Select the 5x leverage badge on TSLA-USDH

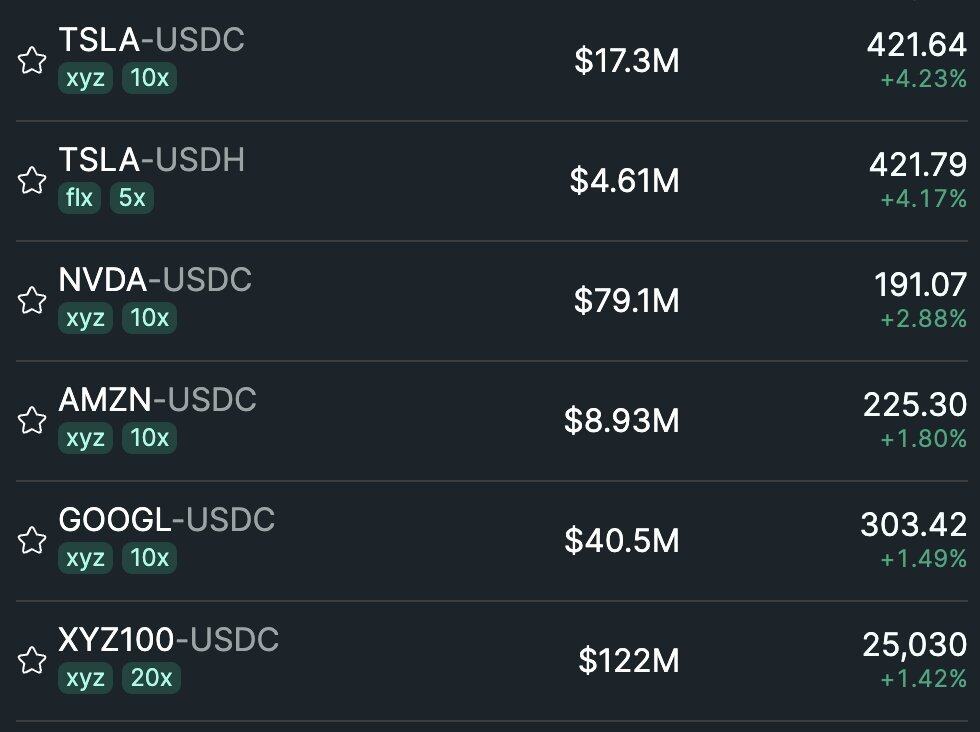point(132,198)
